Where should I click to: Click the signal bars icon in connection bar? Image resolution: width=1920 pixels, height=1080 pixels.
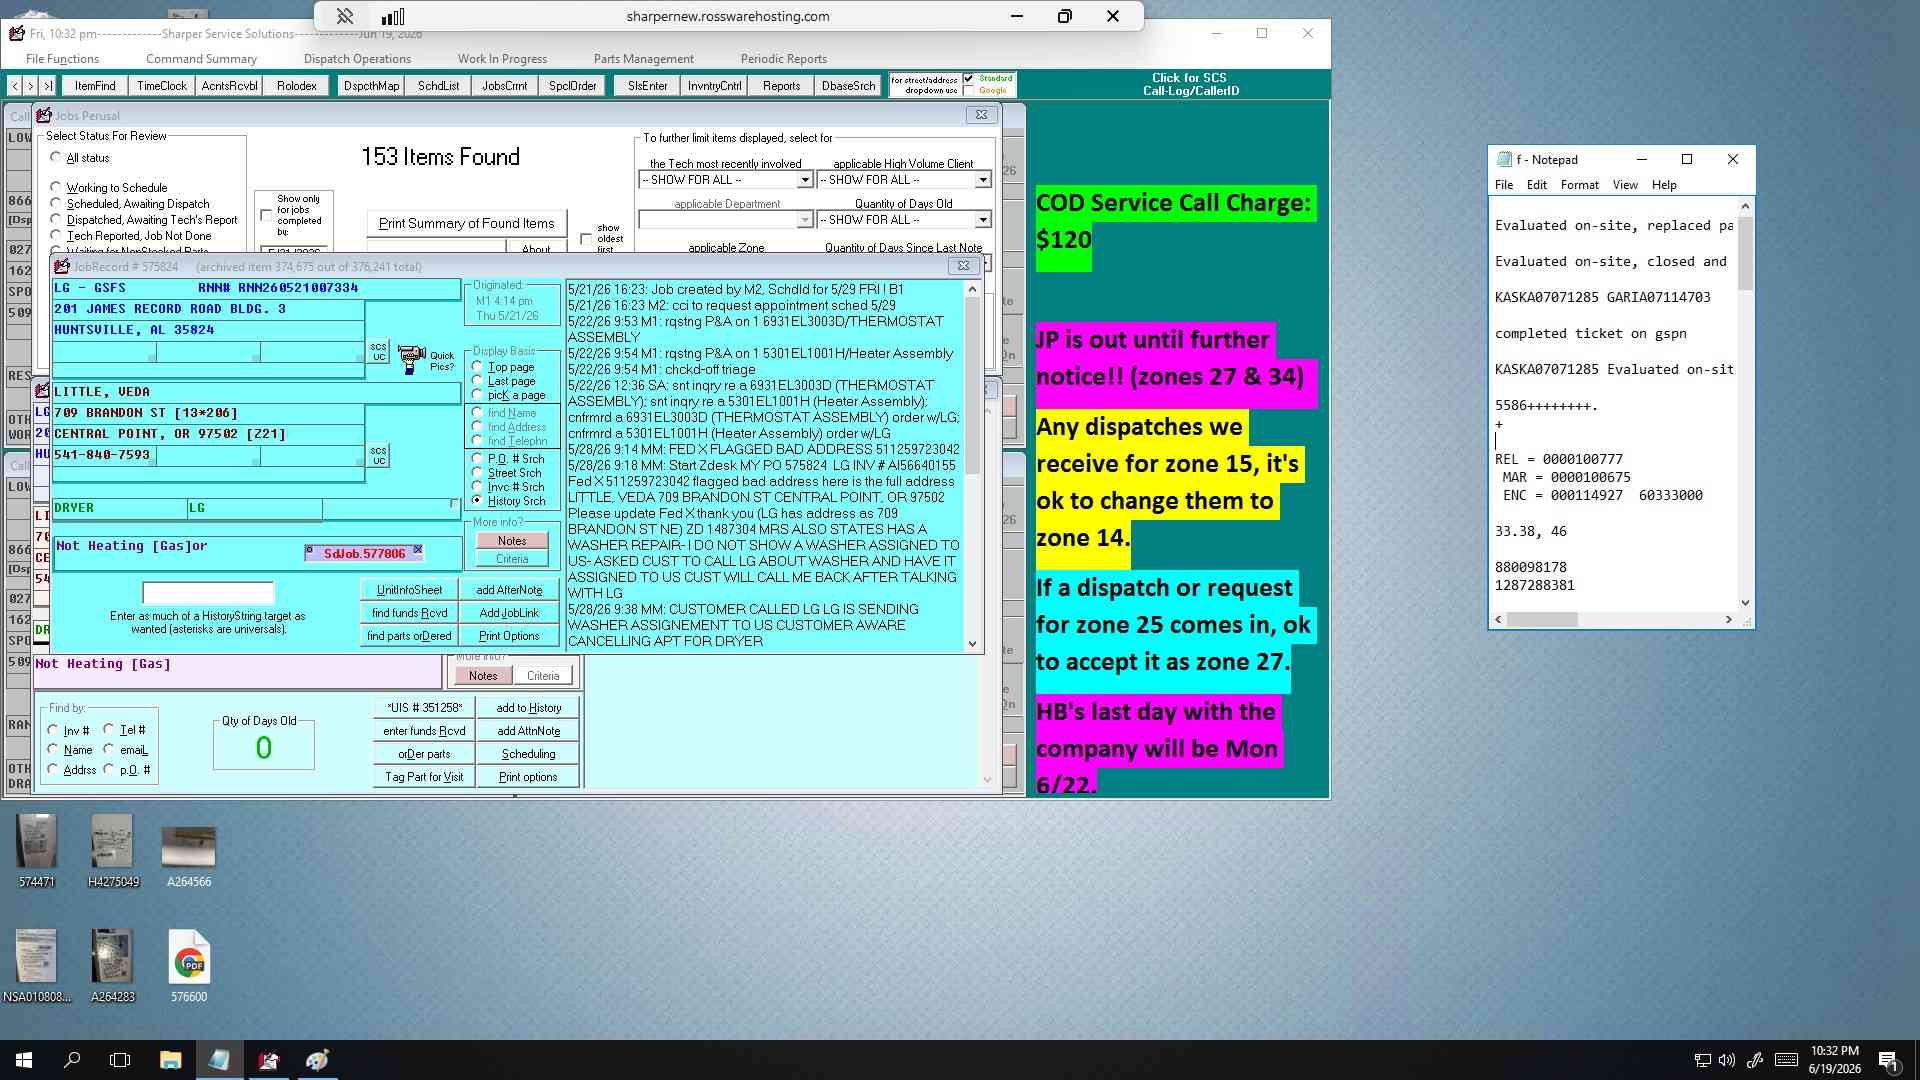pos(393,16)
